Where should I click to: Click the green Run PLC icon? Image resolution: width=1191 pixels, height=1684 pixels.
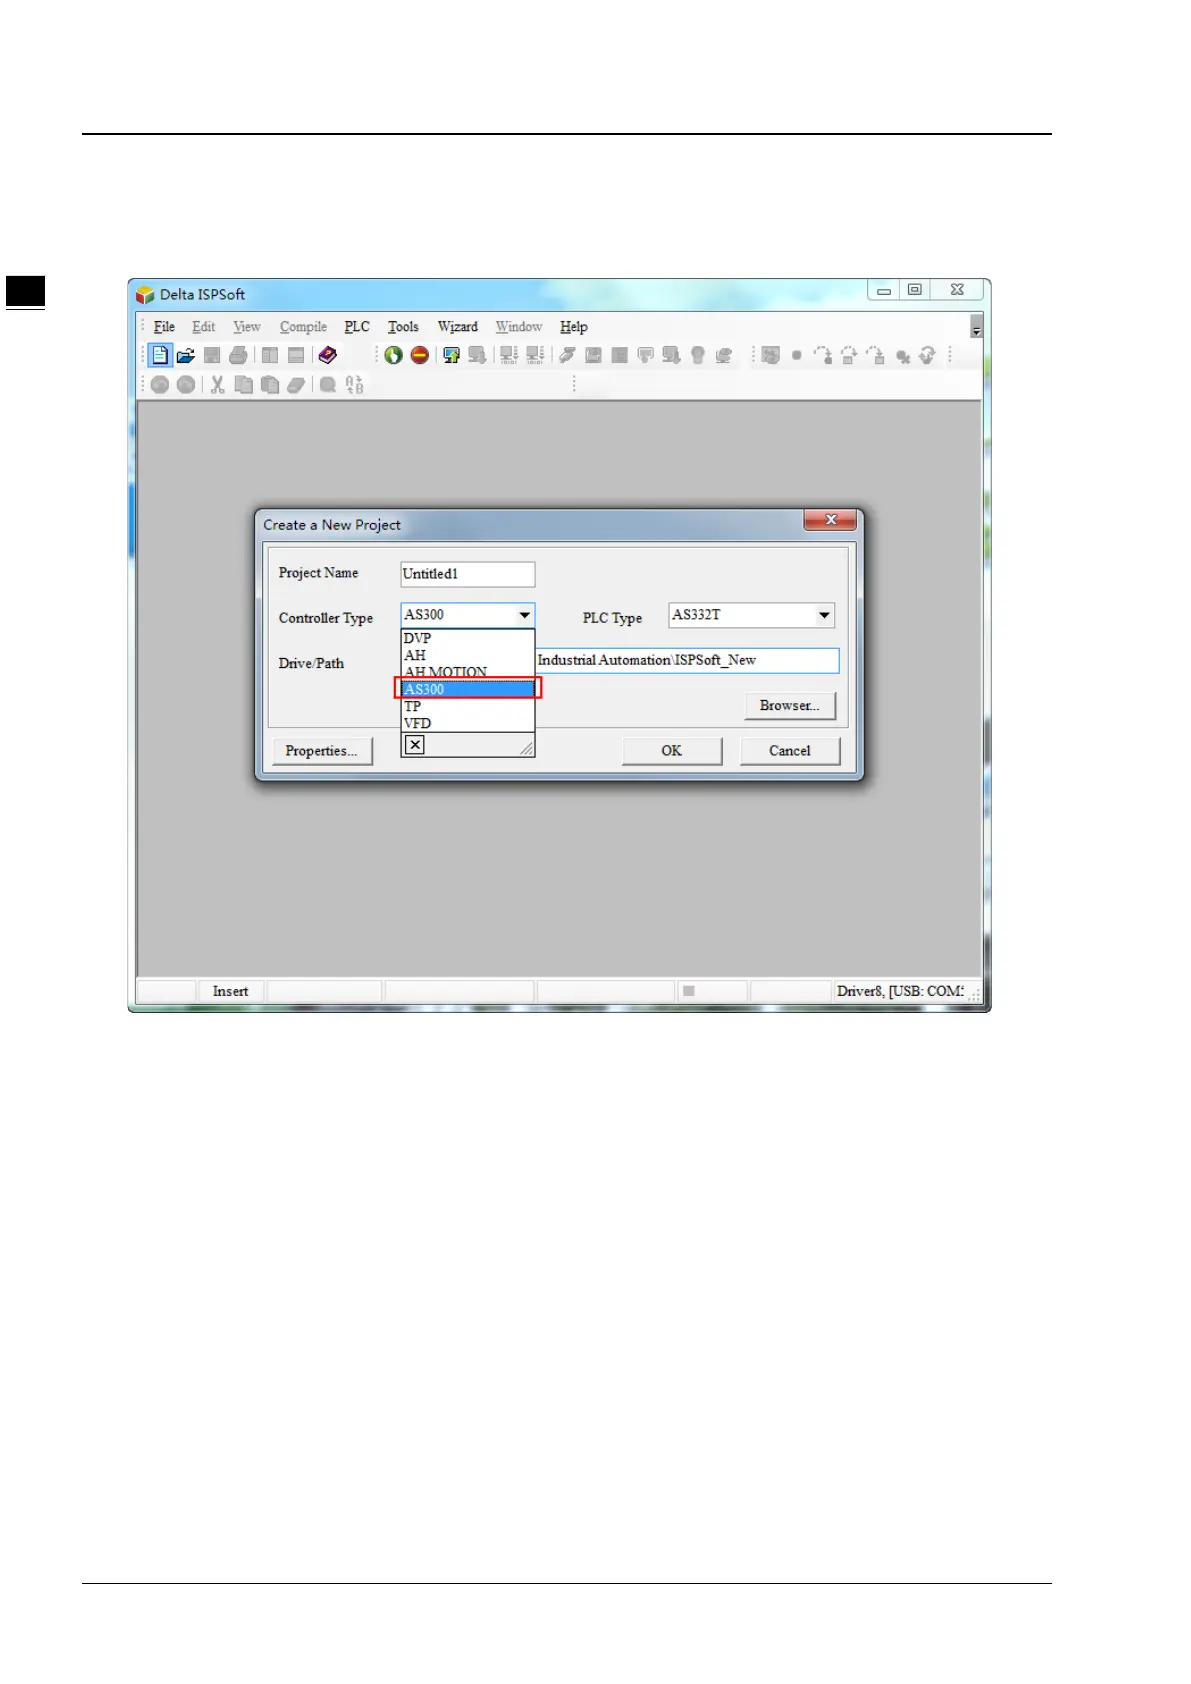pos(394,355)
